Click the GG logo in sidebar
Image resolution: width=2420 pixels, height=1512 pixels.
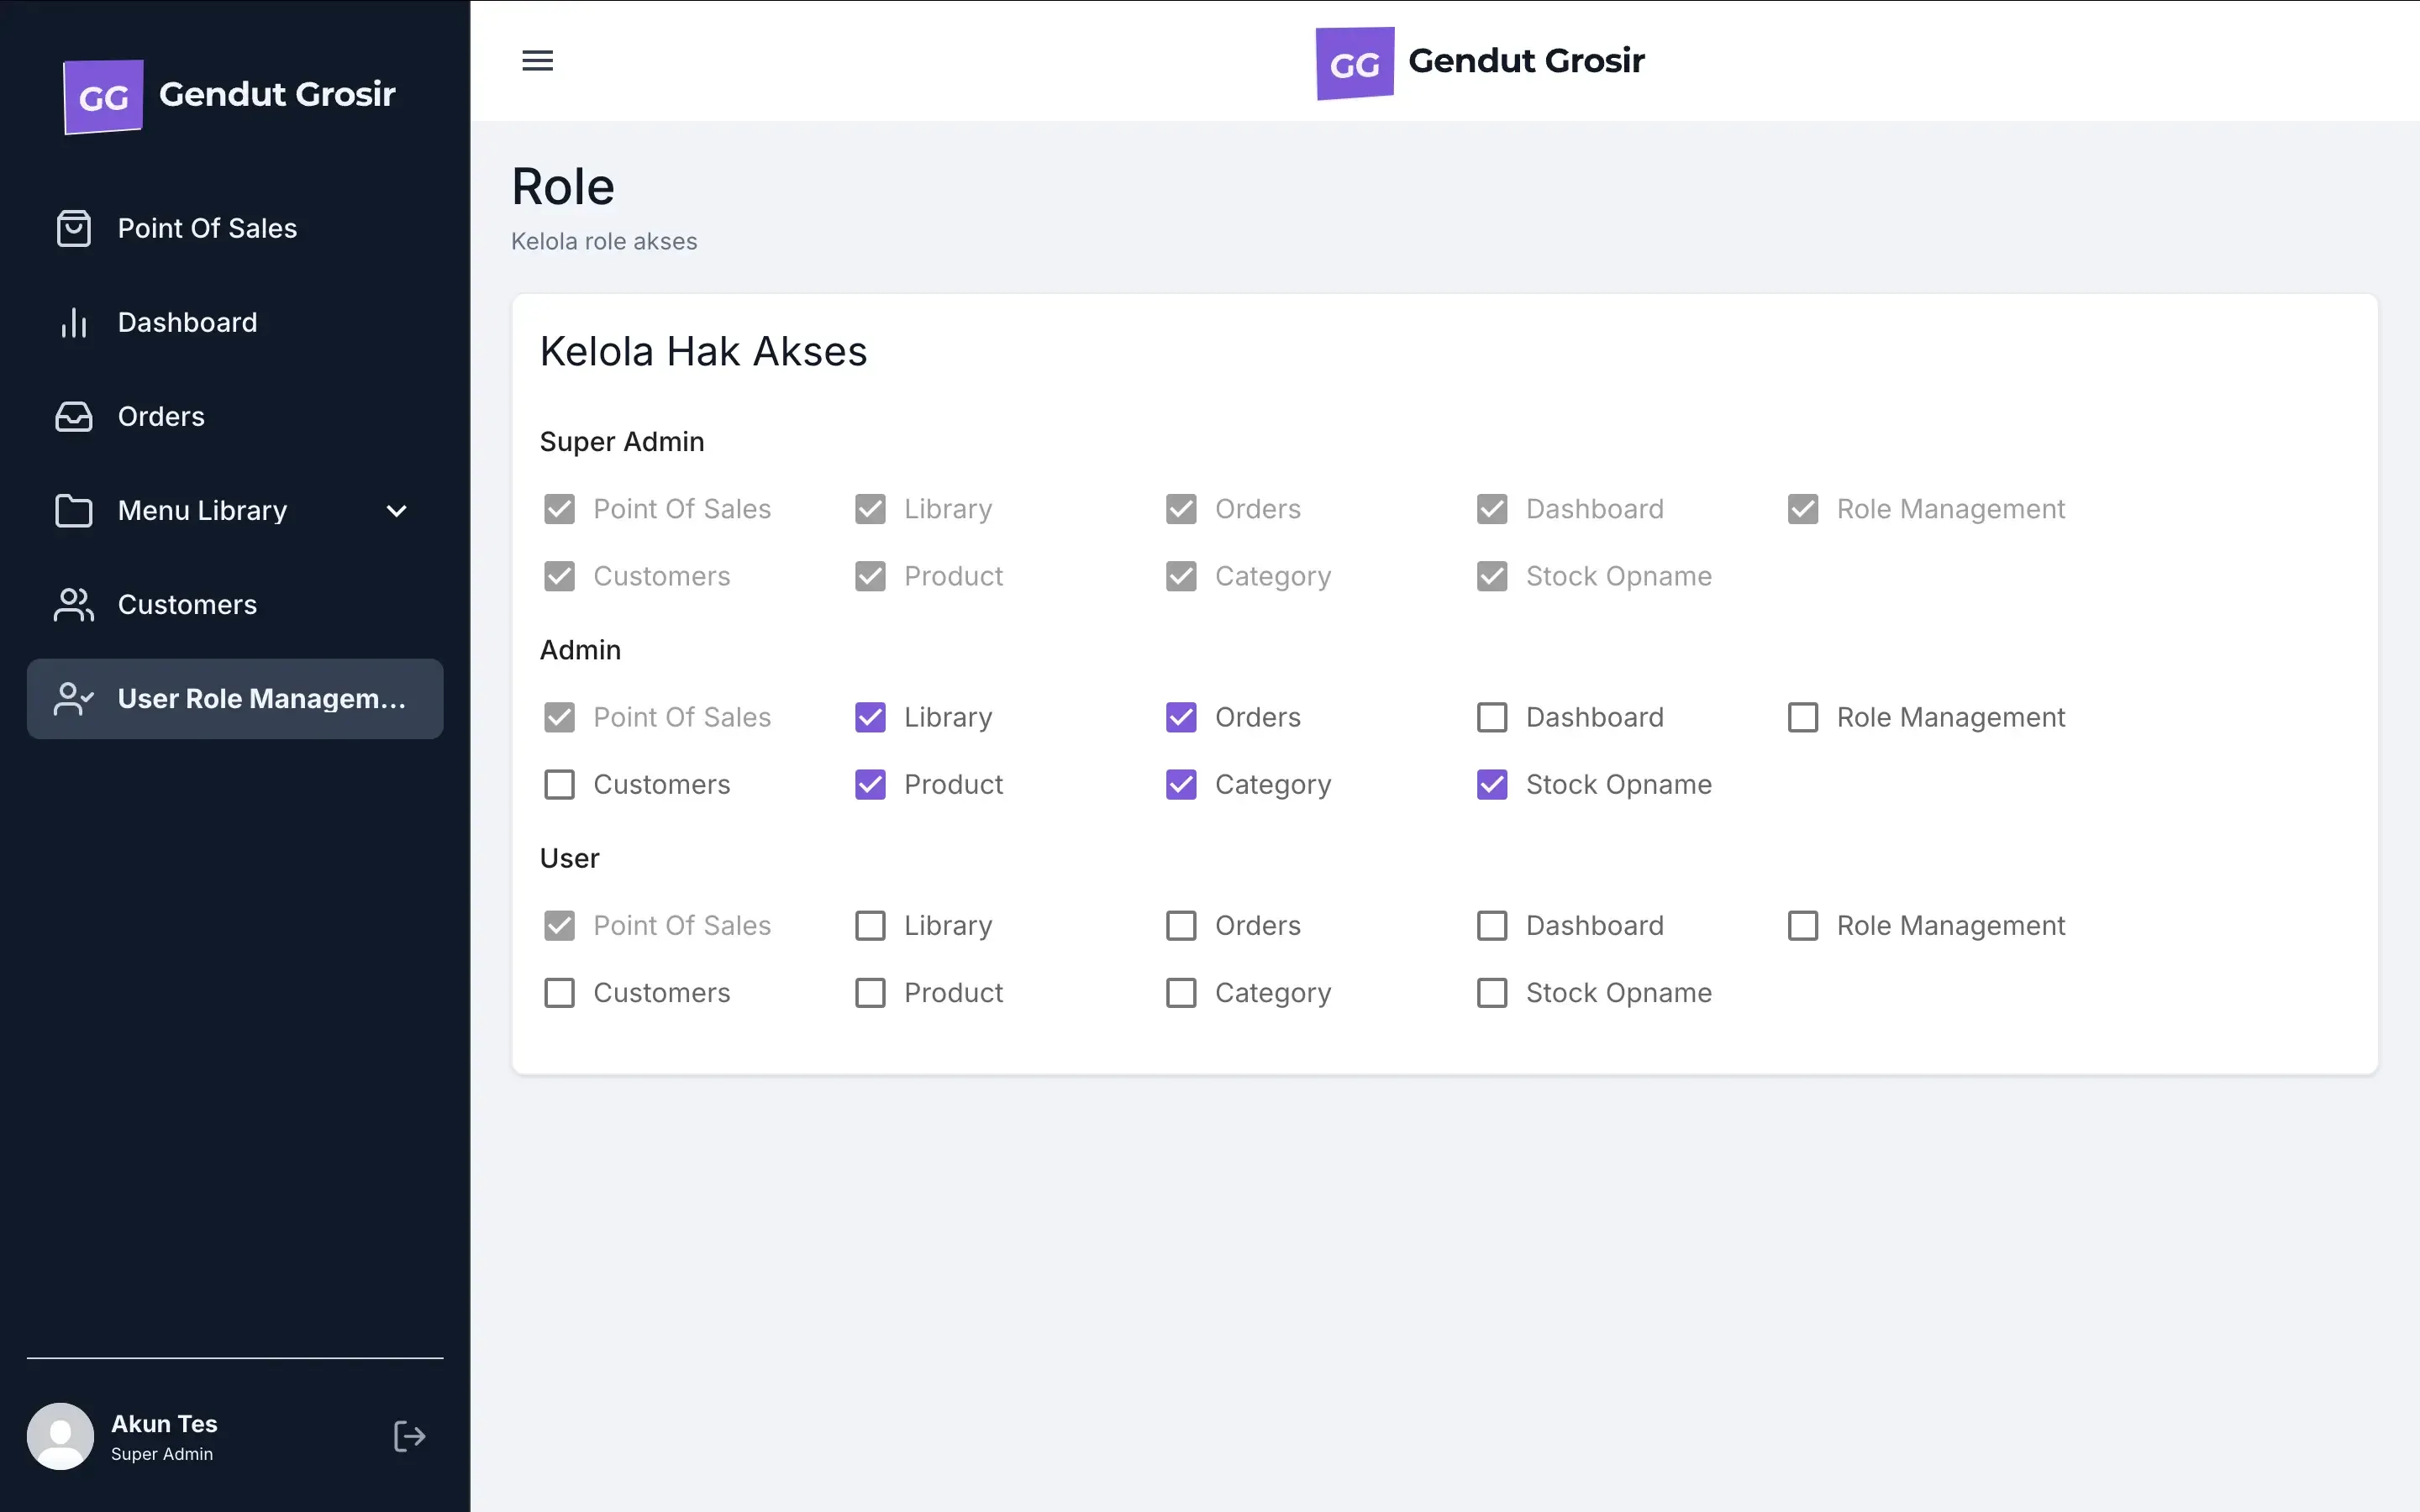(103, 96)
